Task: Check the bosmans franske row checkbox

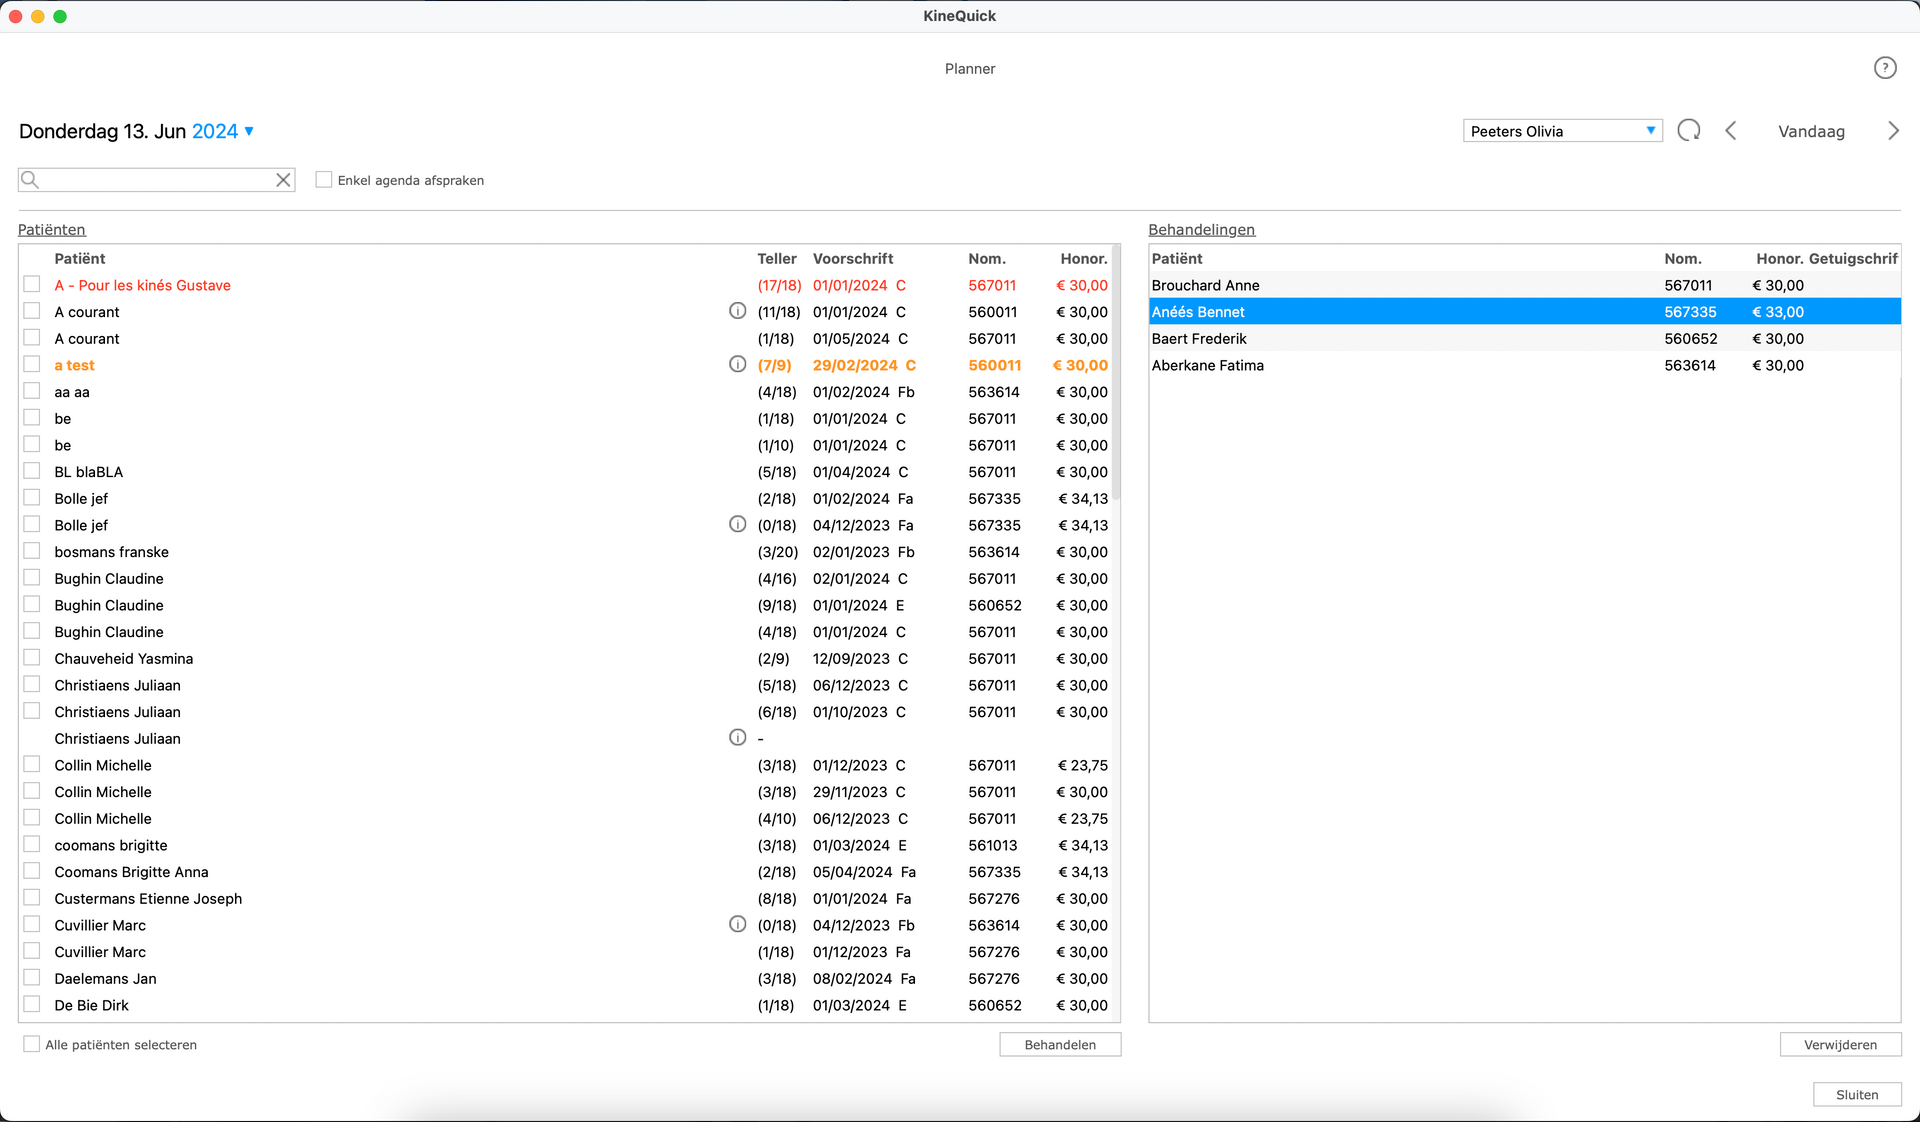Action: 32,551
